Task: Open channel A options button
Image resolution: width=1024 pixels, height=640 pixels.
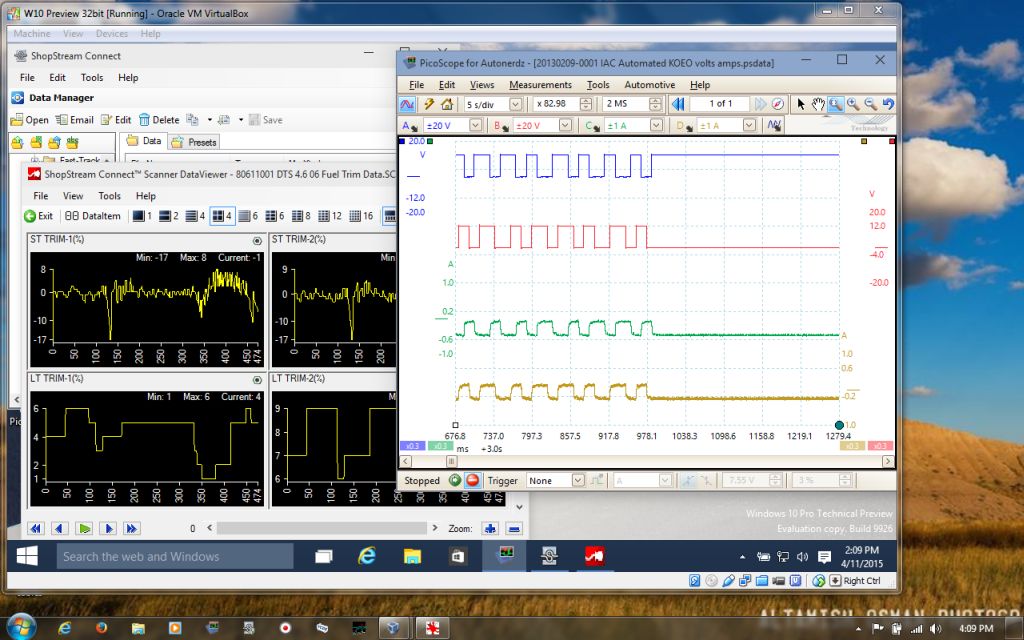Action: (410, 125)
